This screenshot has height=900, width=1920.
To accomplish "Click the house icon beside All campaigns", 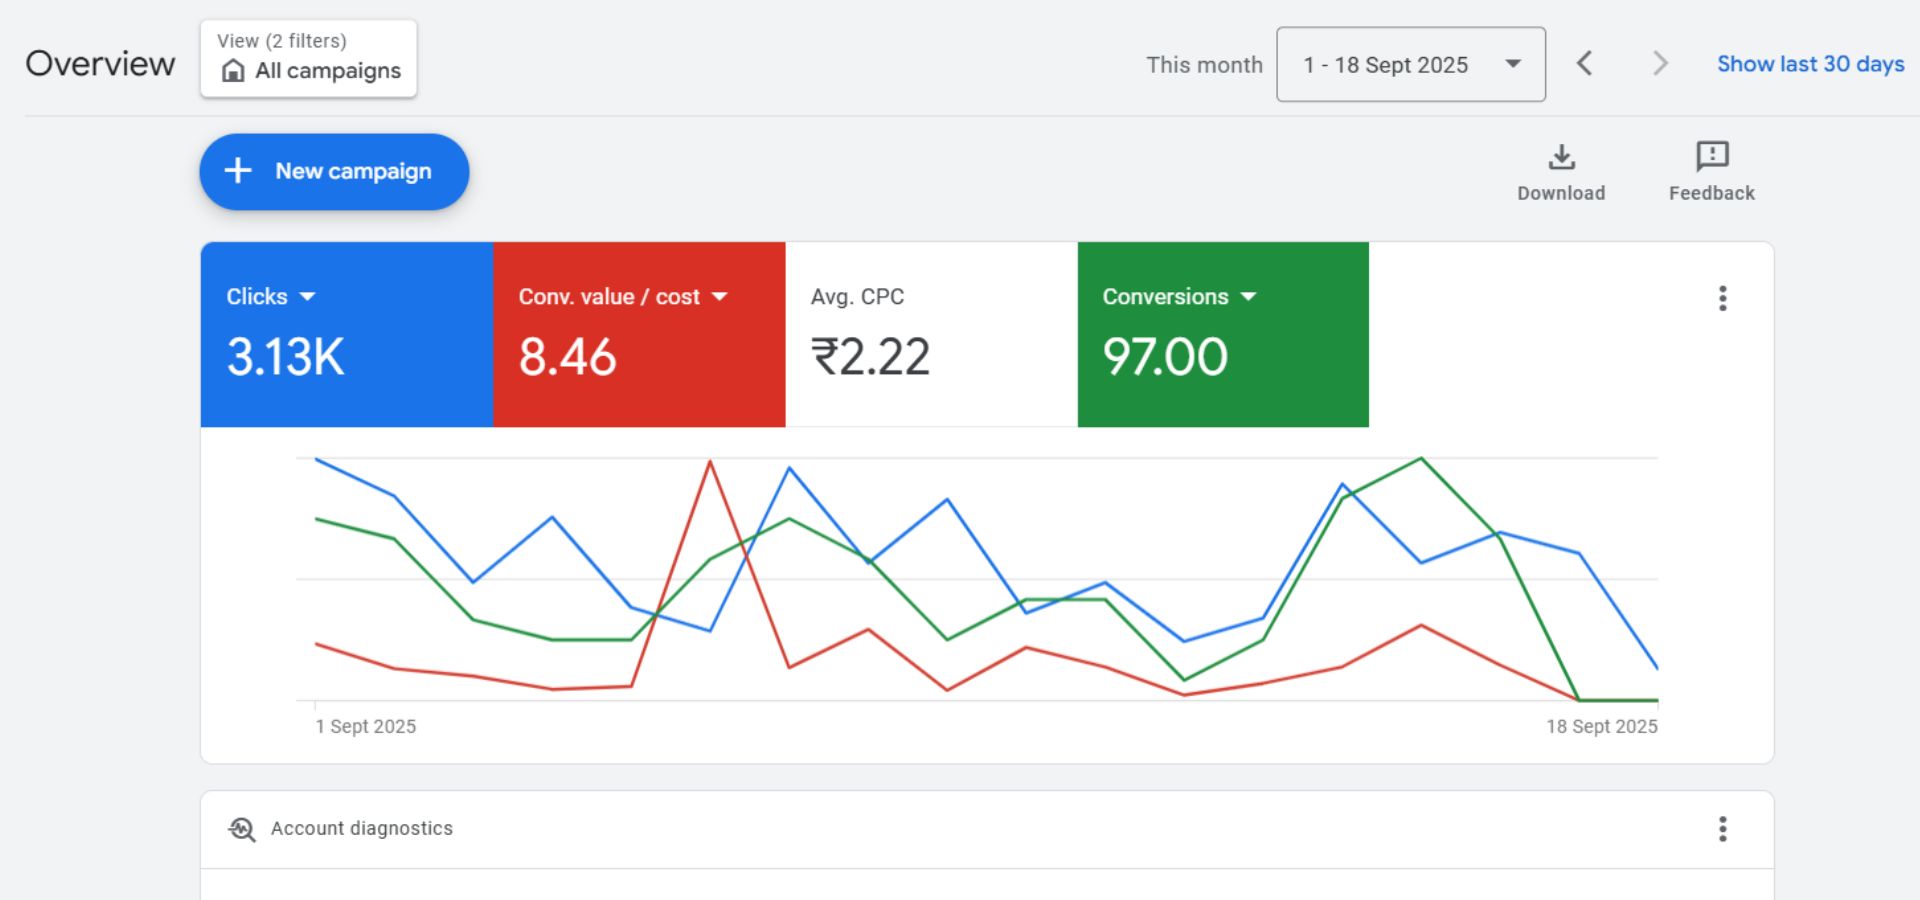I will click(x=233, y=71).
